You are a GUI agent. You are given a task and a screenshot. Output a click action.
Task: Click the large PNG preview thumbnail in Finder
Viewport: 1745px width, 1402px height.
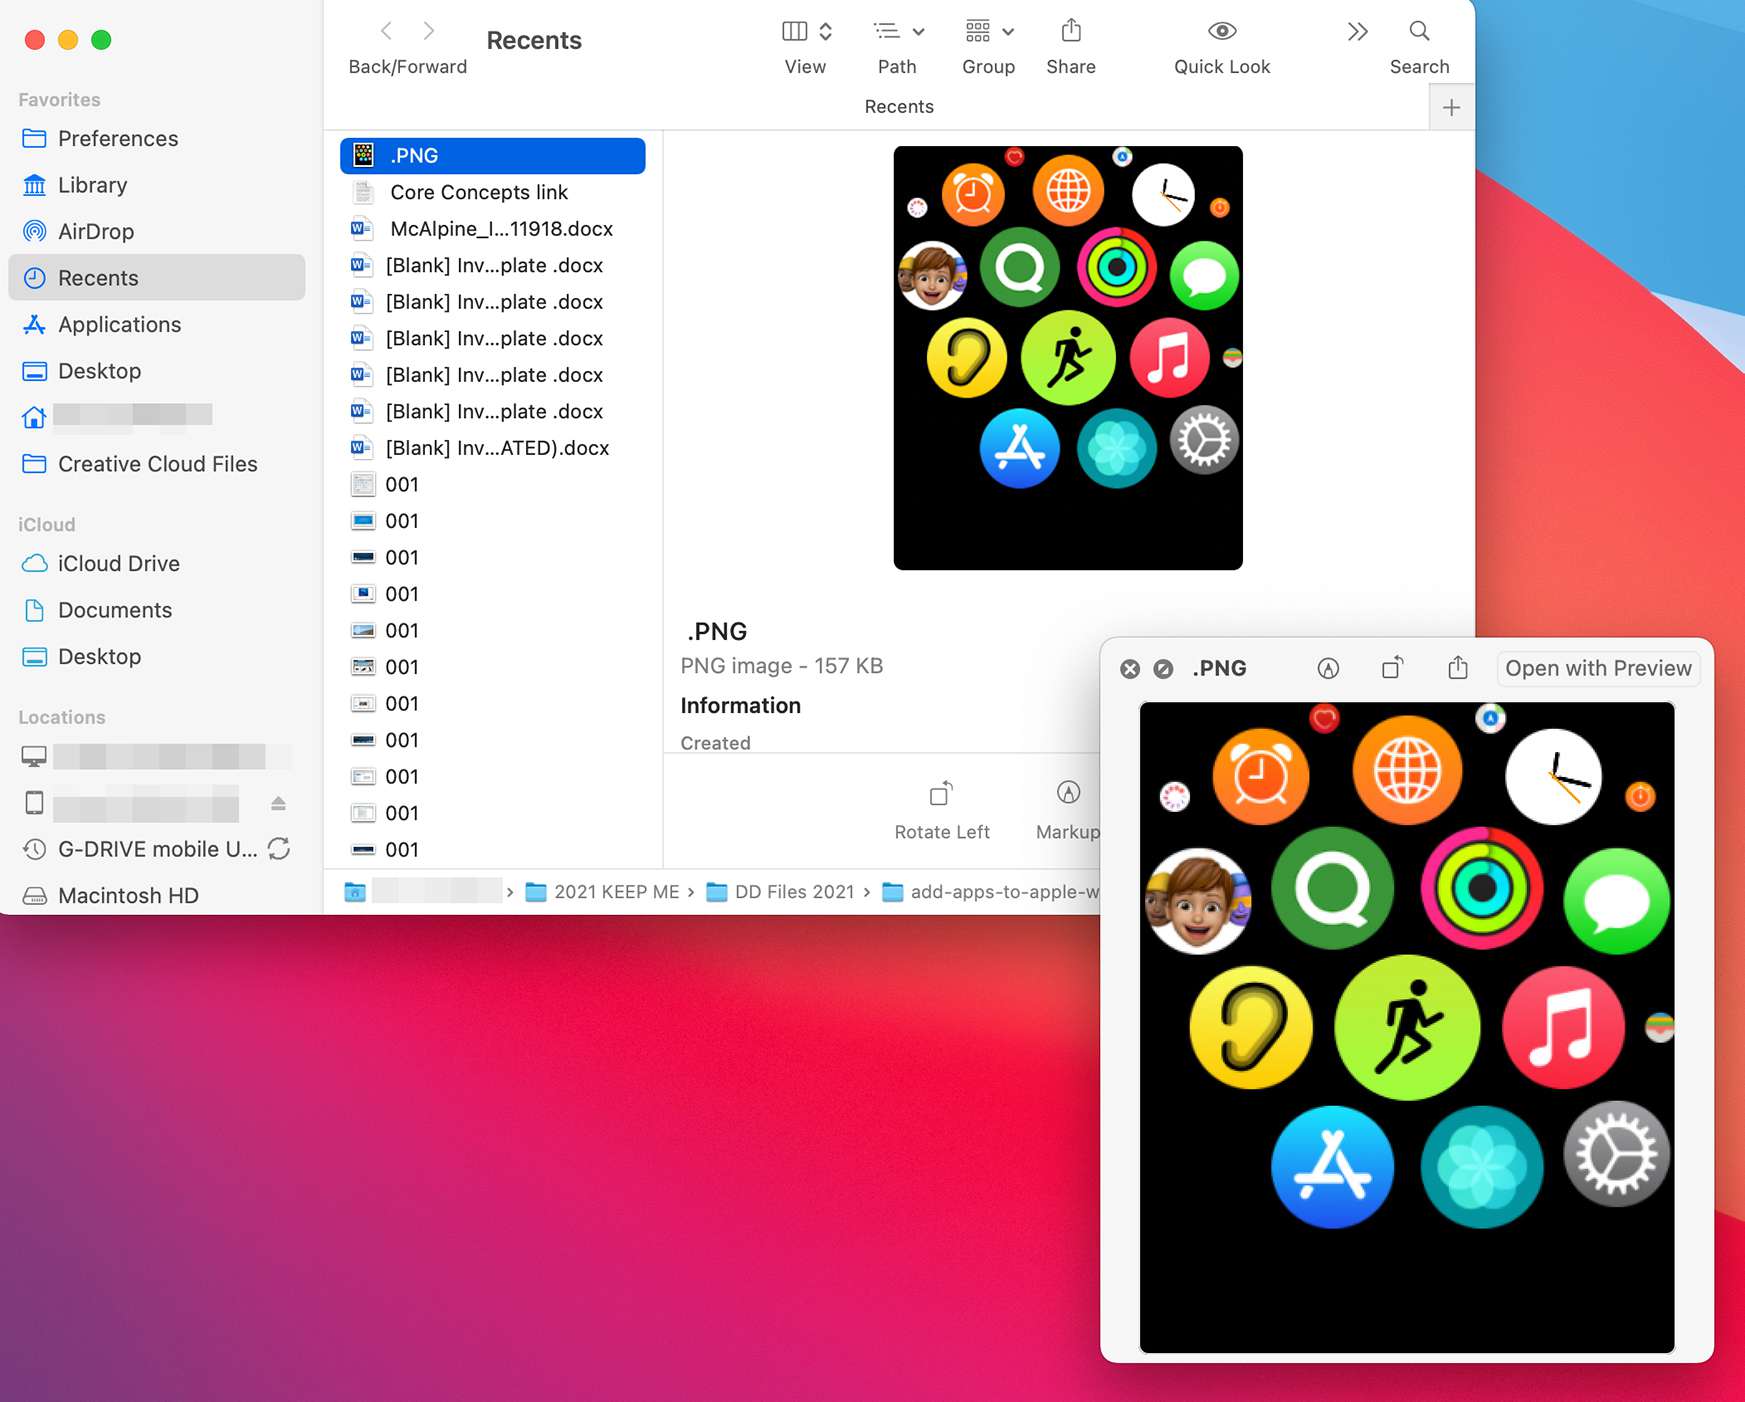pos(1068,358)
